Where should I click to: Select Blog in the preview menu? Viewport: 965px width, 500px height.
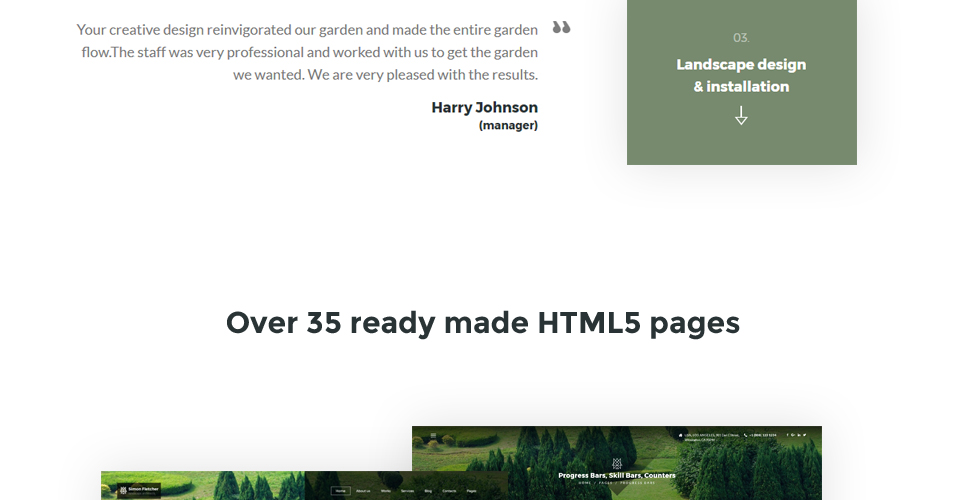[x=428, y=491]
